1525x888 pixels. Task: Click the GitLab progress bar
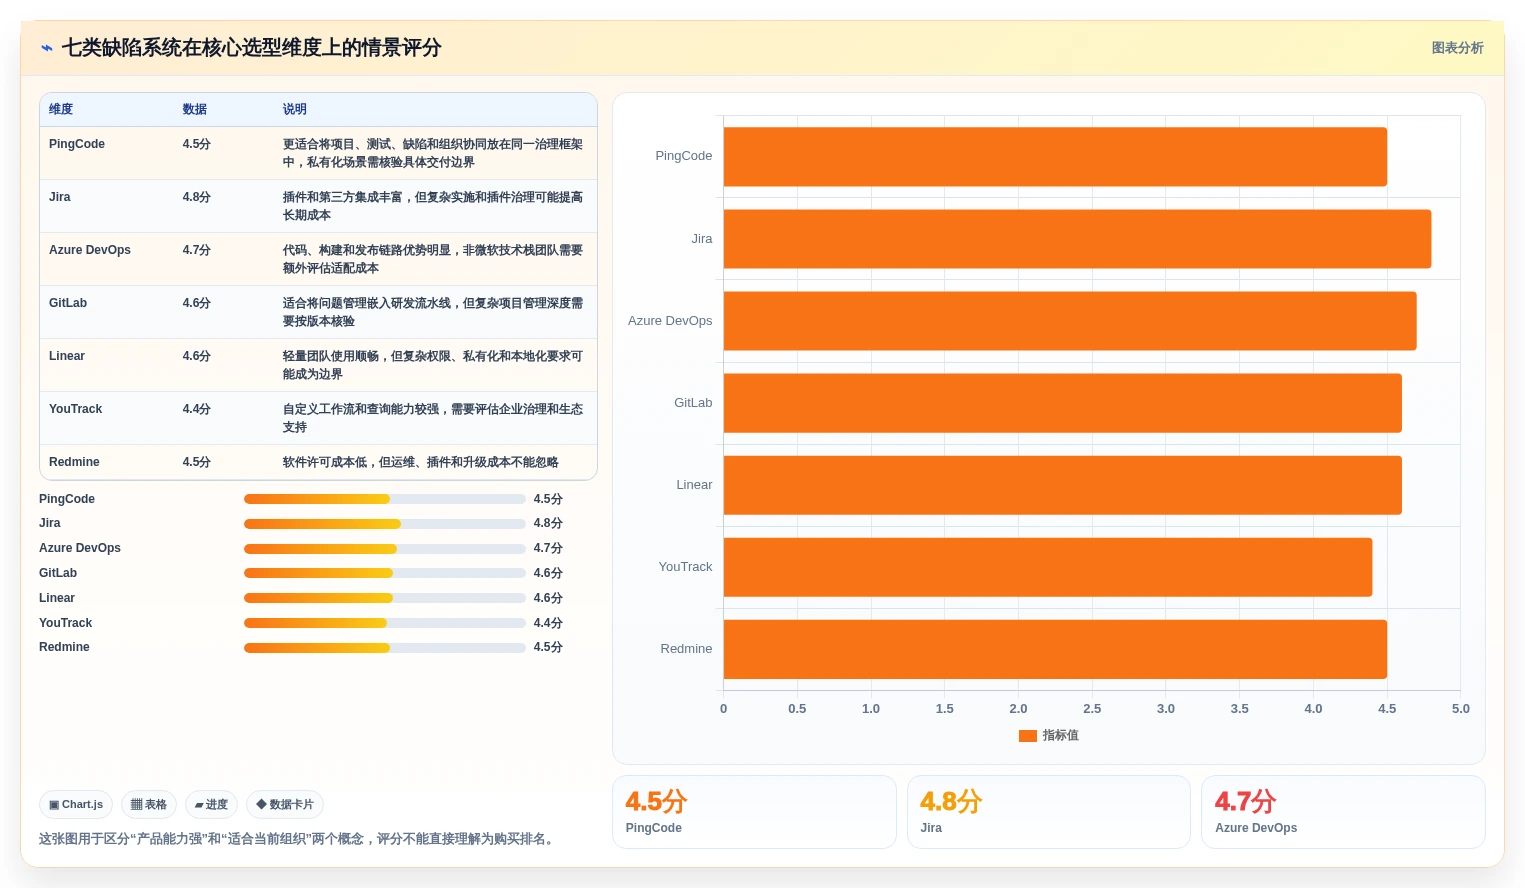385,573
